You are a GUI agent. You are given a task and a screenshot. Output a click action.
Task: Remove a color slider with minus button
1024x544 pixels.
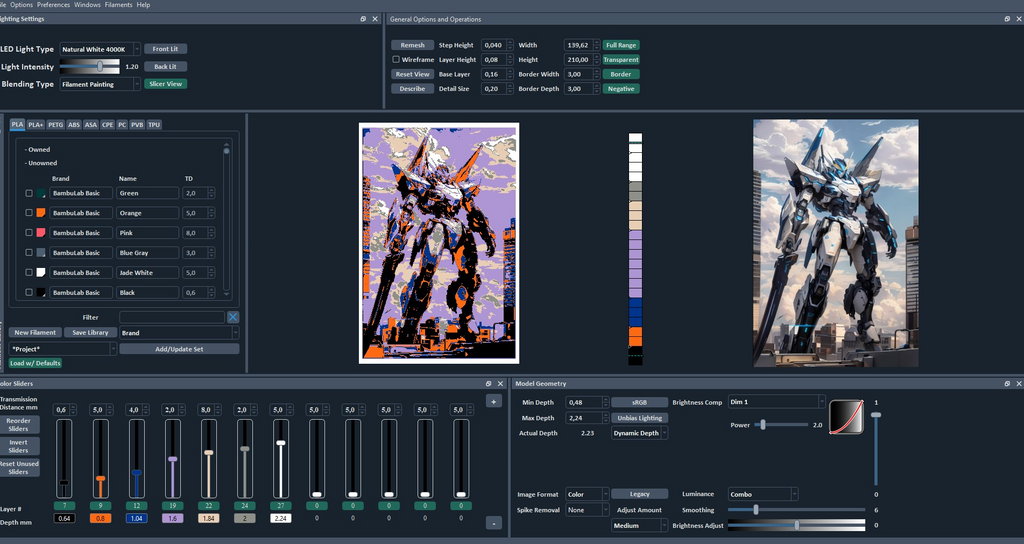[493, 523]
